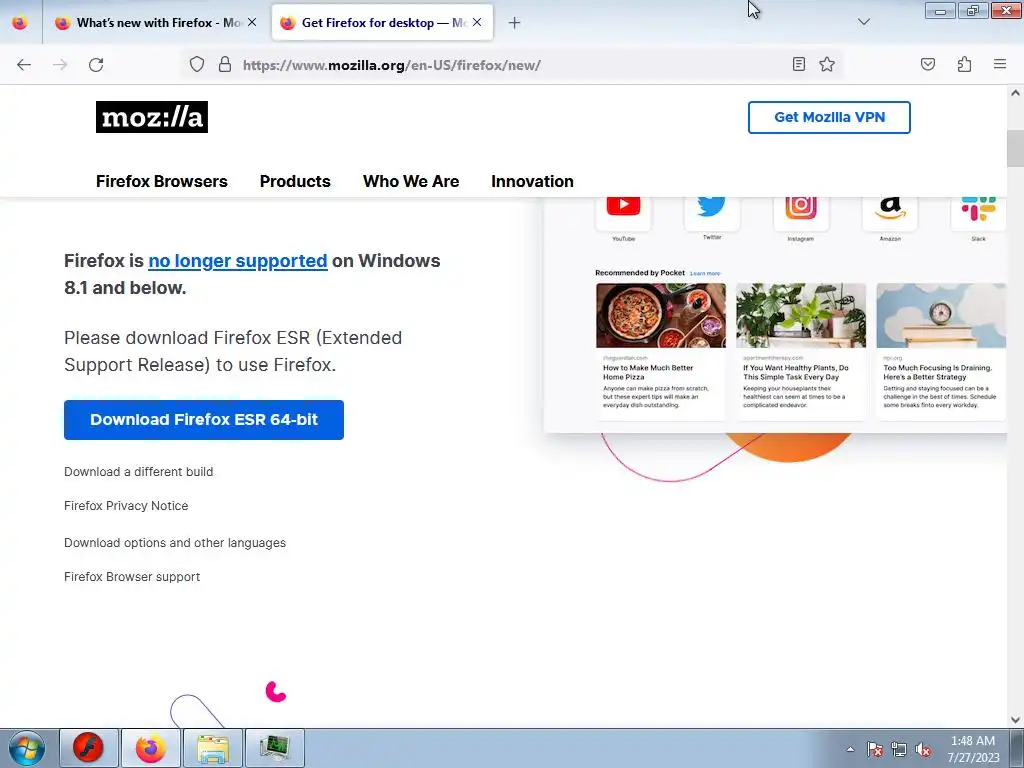Expand the list all tabs chevron

(863, 22)
